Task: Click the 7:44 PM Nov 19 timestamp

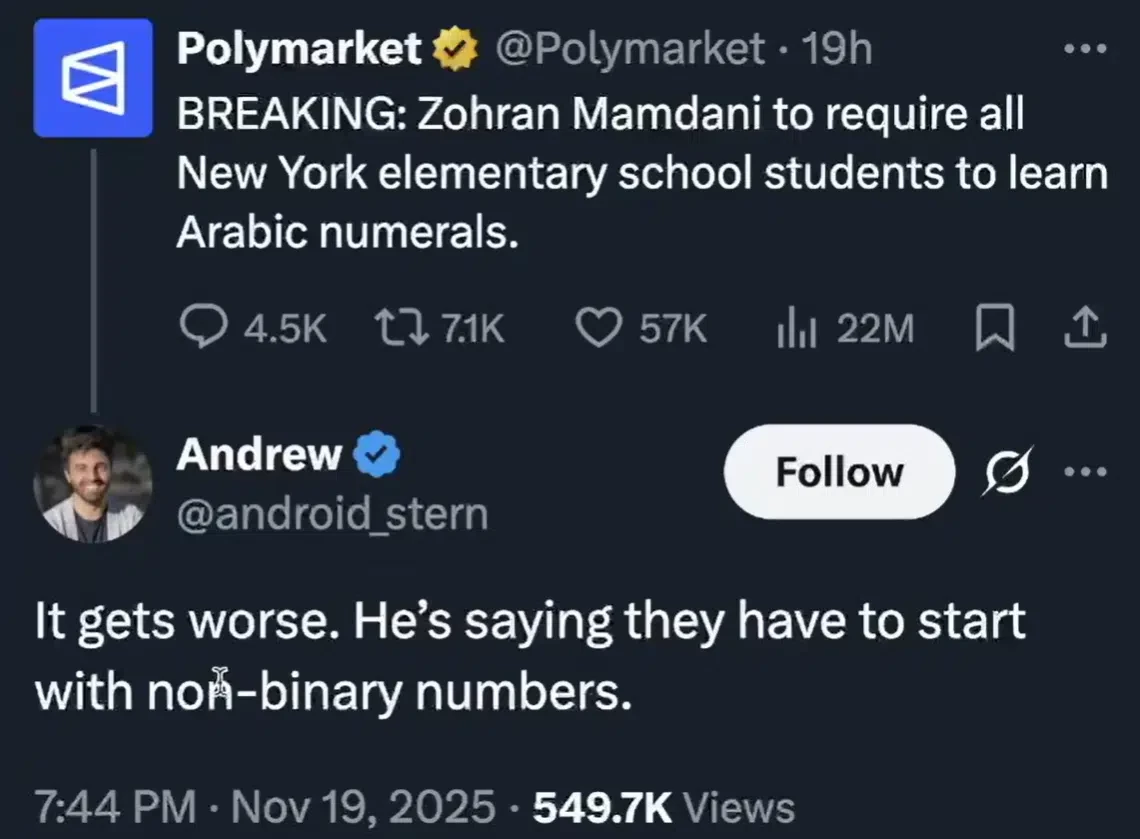Action: (x=264, y=806)
